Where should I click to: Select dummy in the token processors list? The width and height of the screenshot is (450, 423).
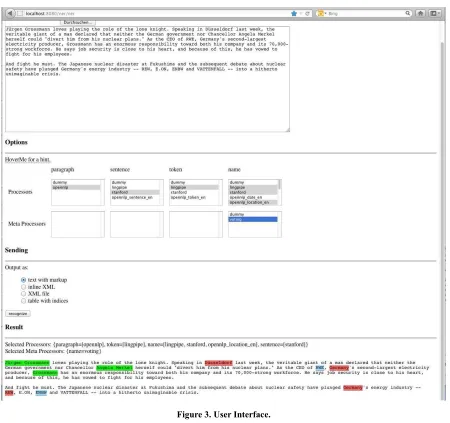[x=194, y=182]
